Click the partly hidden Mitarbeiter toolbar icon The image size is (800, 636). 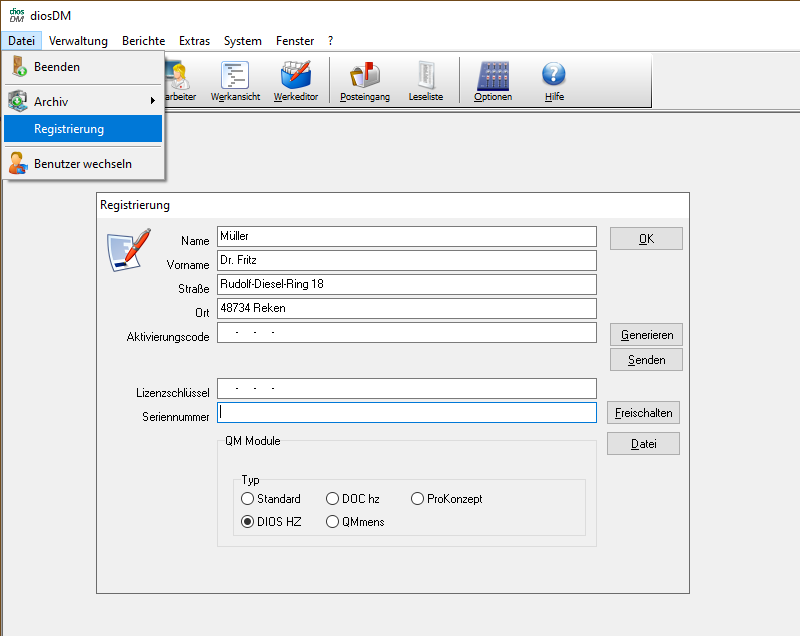pos(181,80)
